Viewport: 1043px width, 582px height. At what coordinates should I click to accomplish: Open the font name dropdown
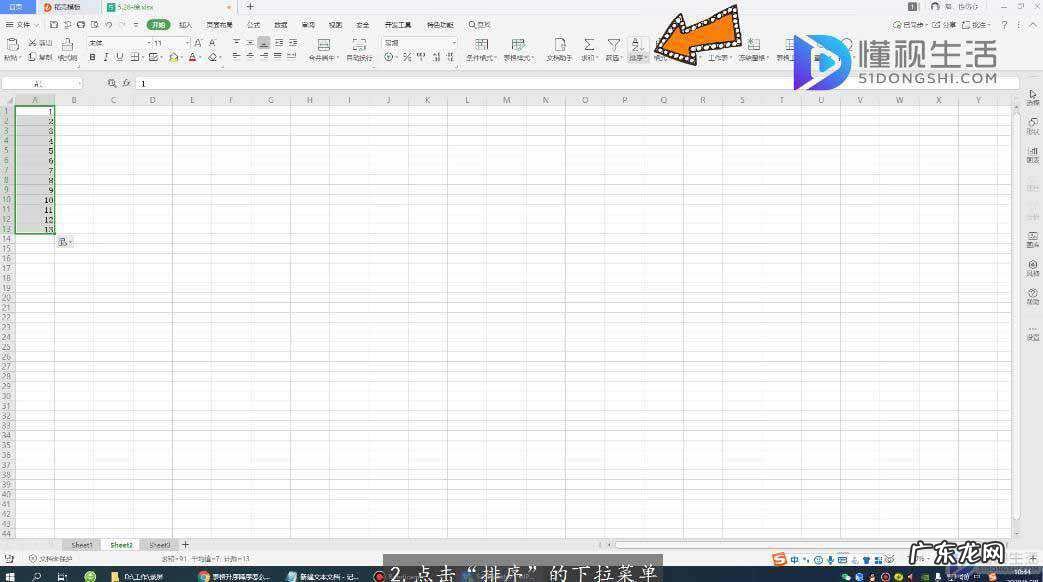[149, 43]
